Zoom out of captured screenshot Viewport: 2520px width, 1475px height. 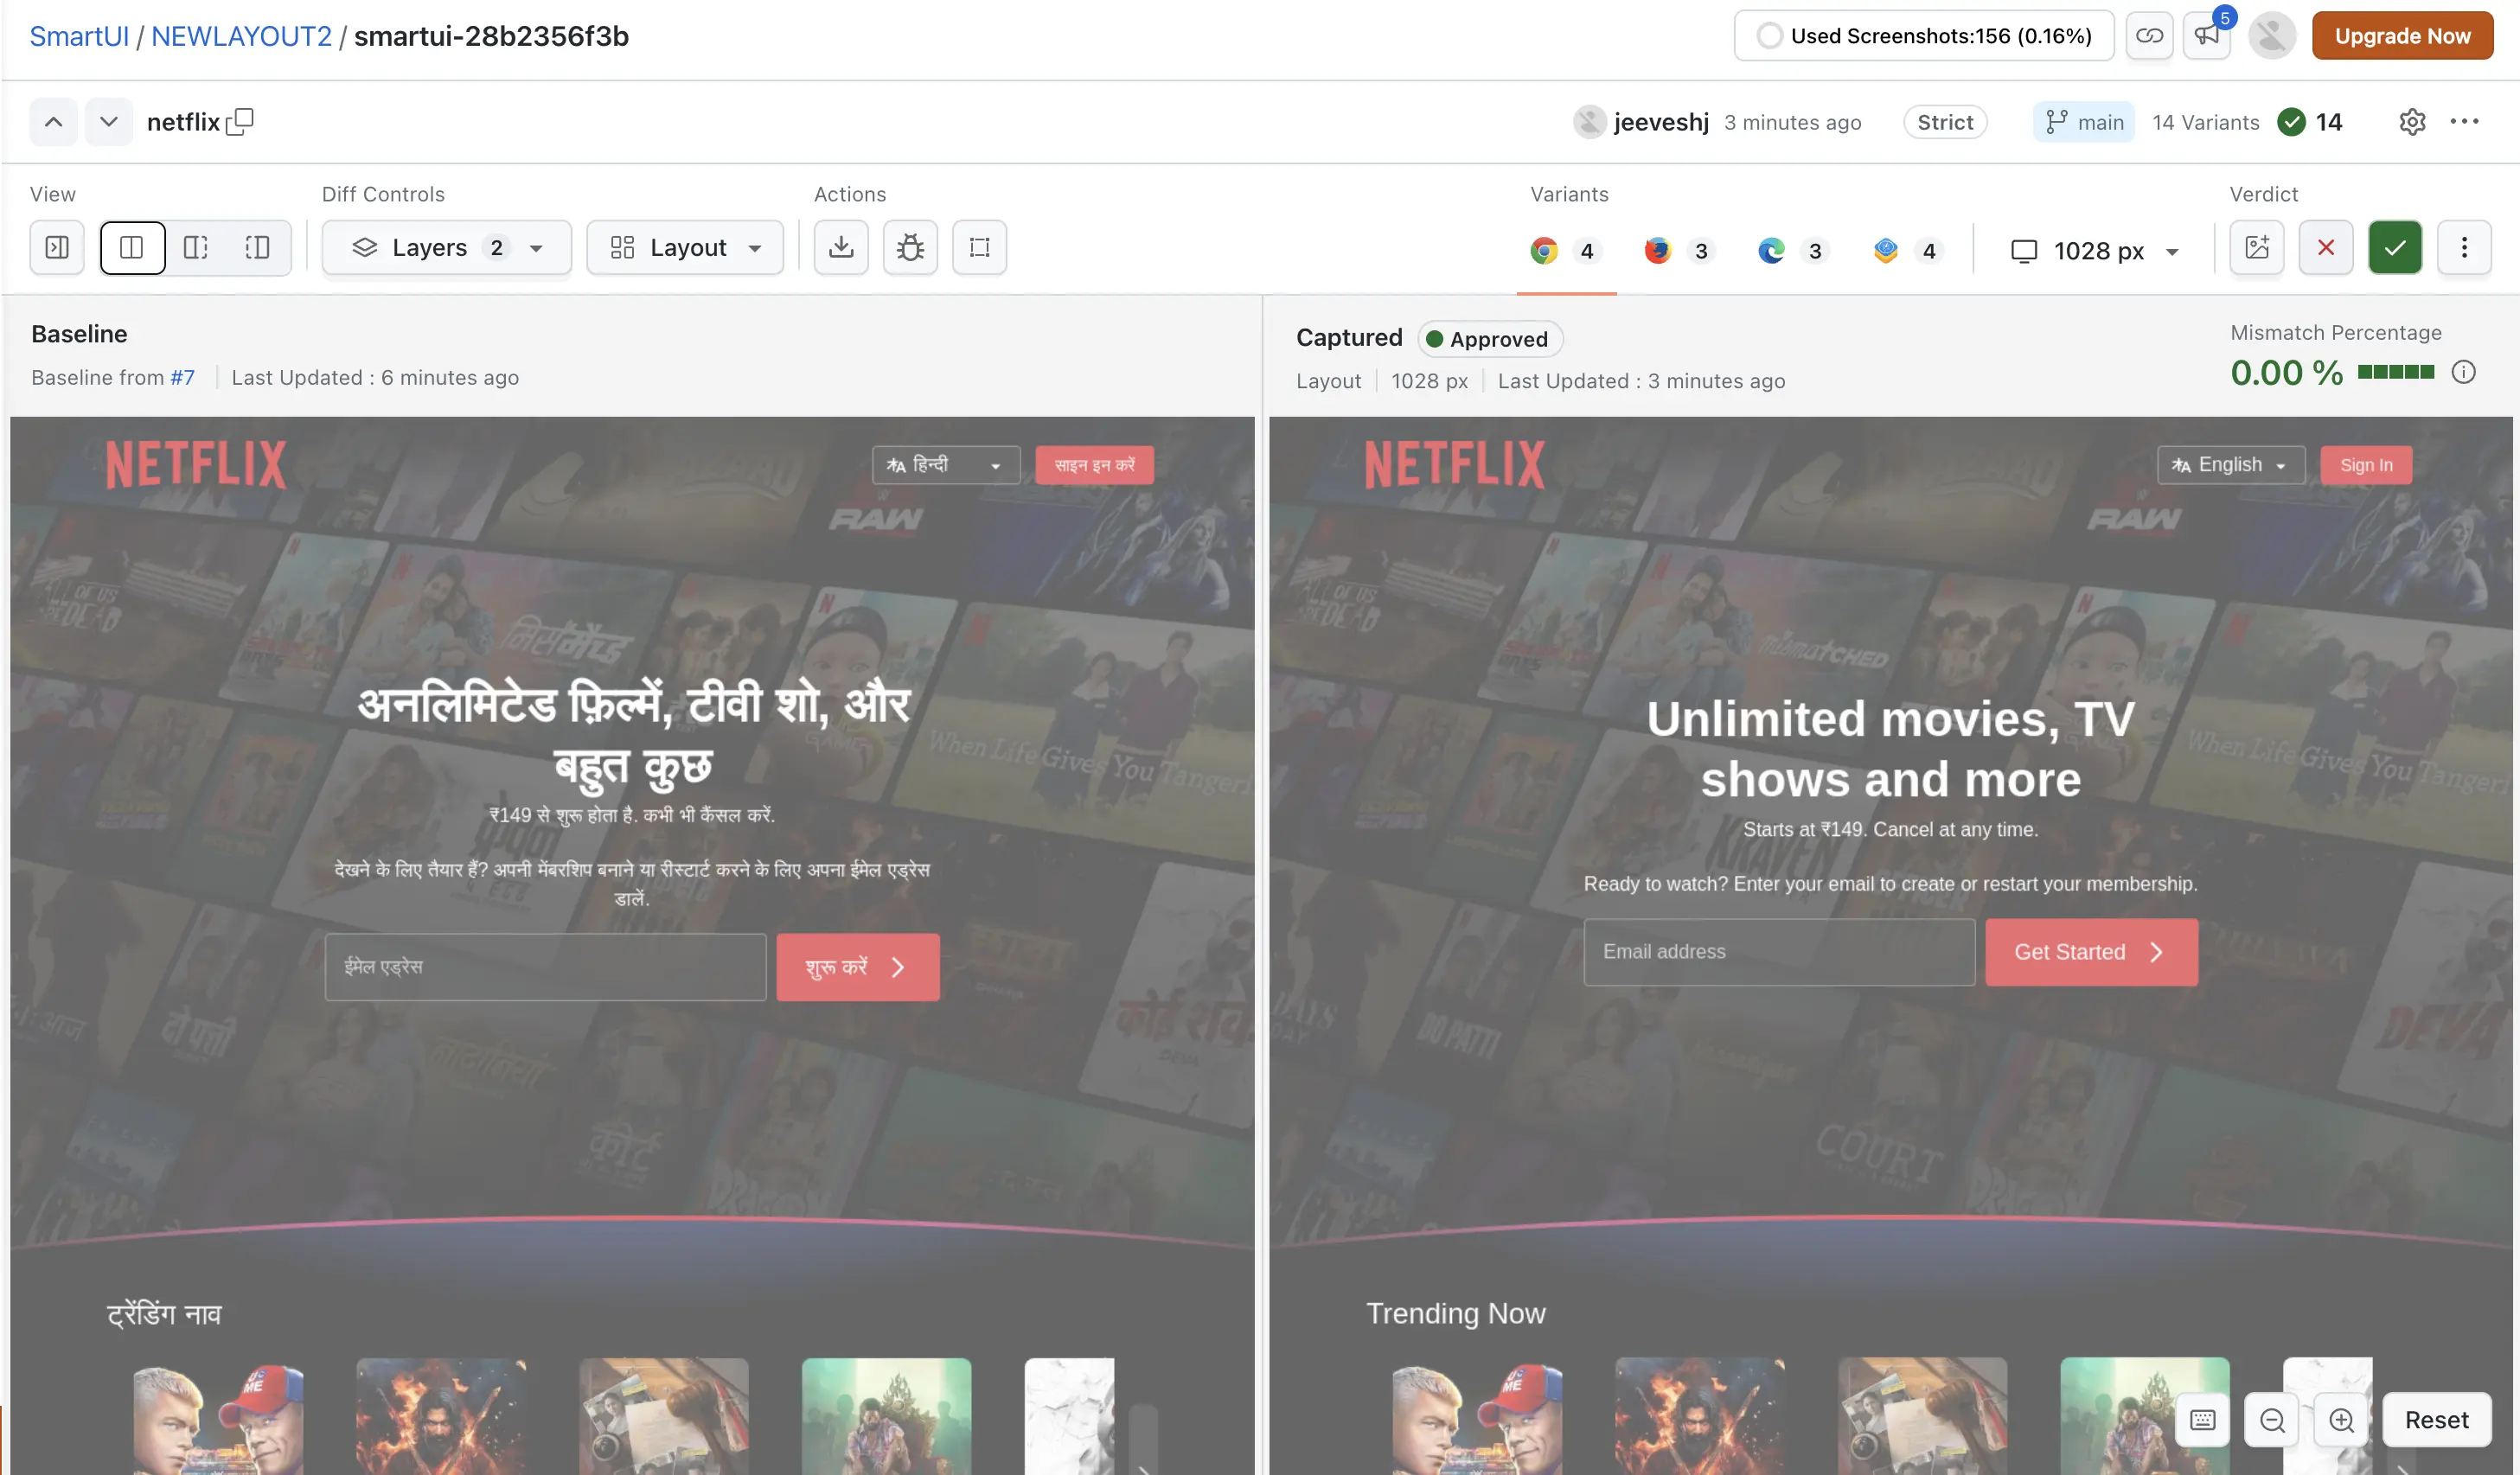click(2272, 1420)
